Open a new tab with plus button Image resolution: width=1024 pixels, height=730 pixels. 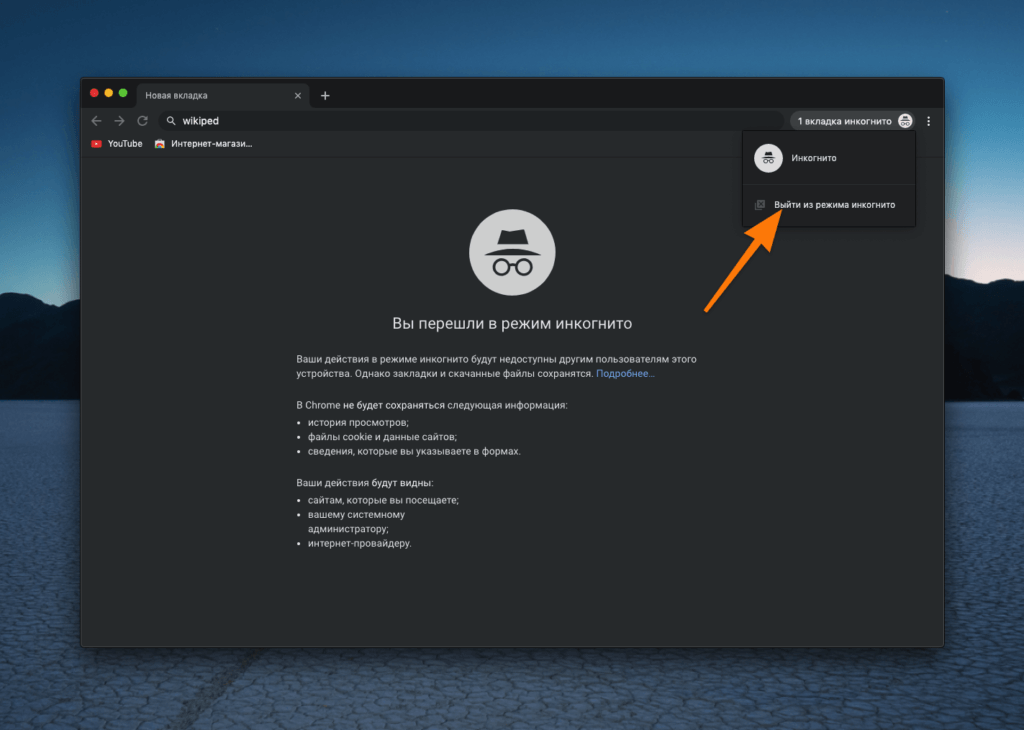(325, 96)
